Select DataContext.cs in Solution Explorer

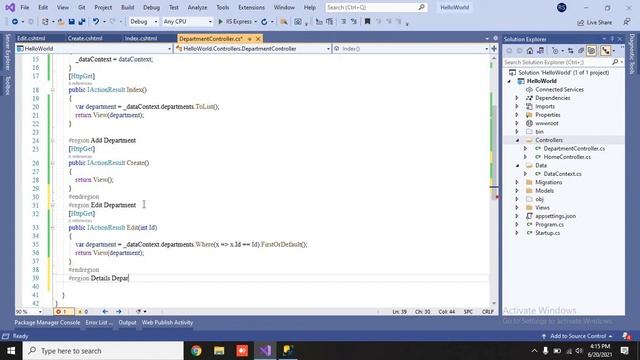[562, 174]
